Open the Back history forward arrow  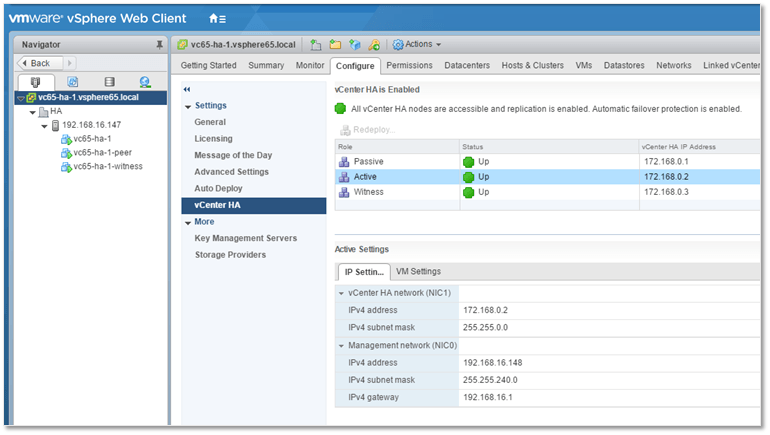click(70, 63)
